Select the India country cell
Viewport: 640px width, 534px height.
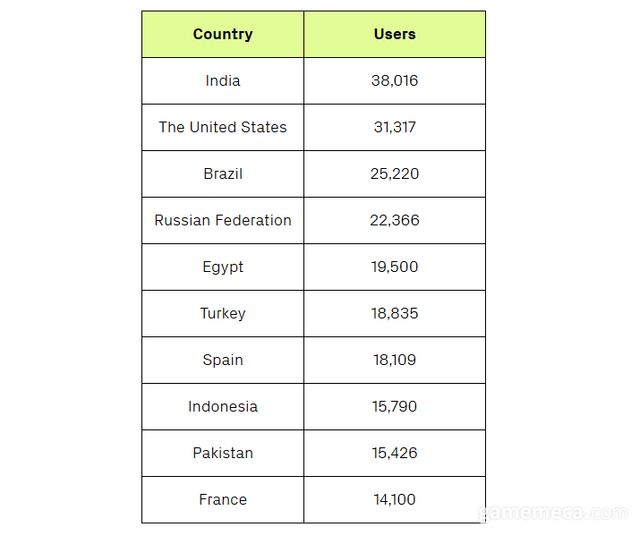click(x=222, y=81)
